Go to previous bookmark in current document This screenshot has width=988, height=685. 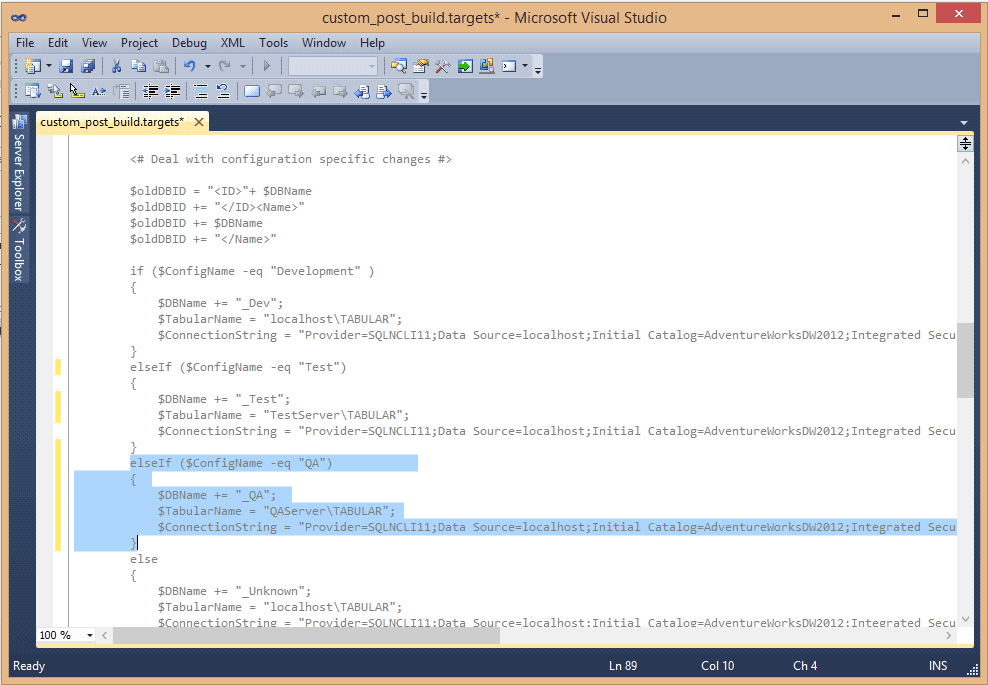coord(362,91)
